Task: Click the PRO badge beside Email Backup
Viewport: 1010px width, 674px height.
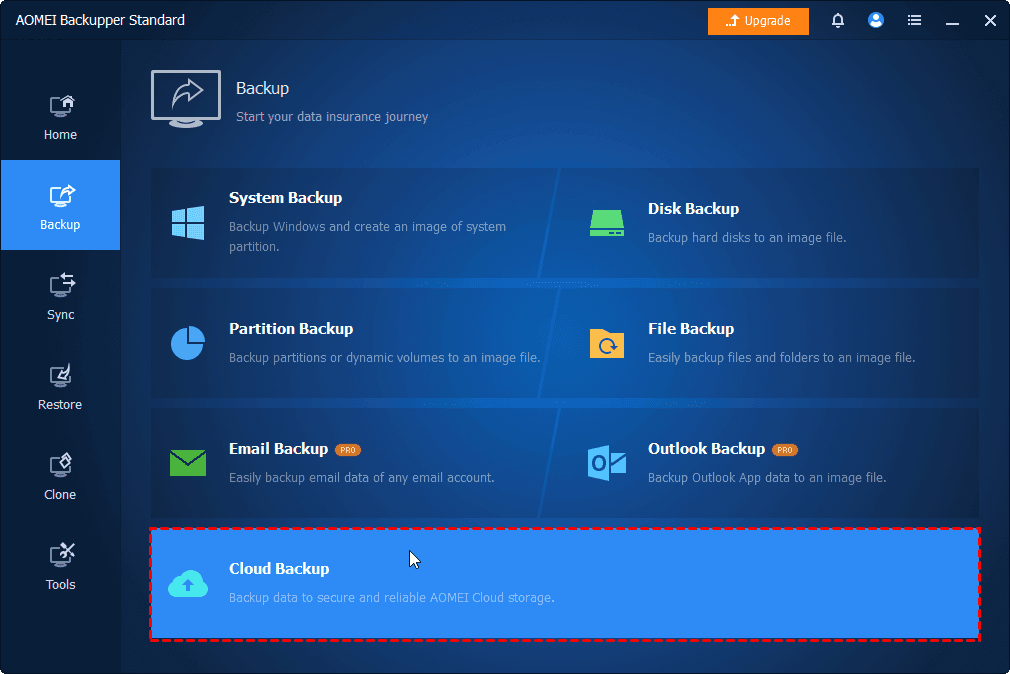Action: [348, 450]
